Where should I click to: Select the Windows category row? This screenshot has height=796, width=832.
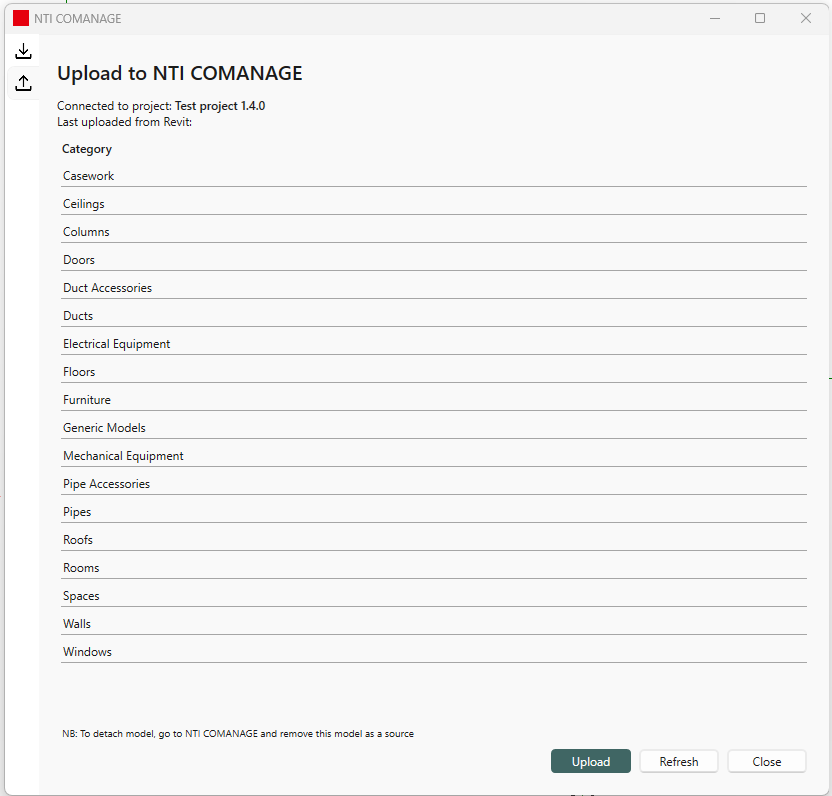(x=434, y=652)
